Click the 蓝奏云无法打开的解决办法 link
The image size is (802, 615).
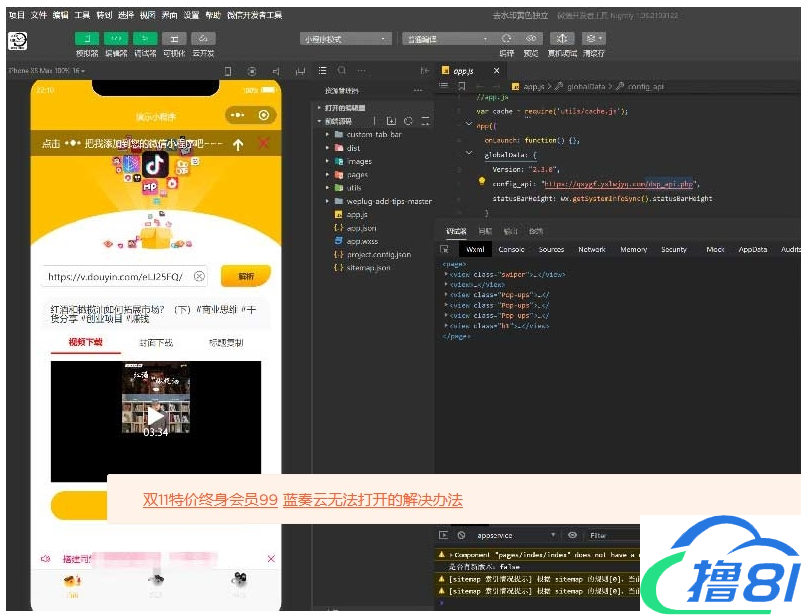click(x=372, y=500)
